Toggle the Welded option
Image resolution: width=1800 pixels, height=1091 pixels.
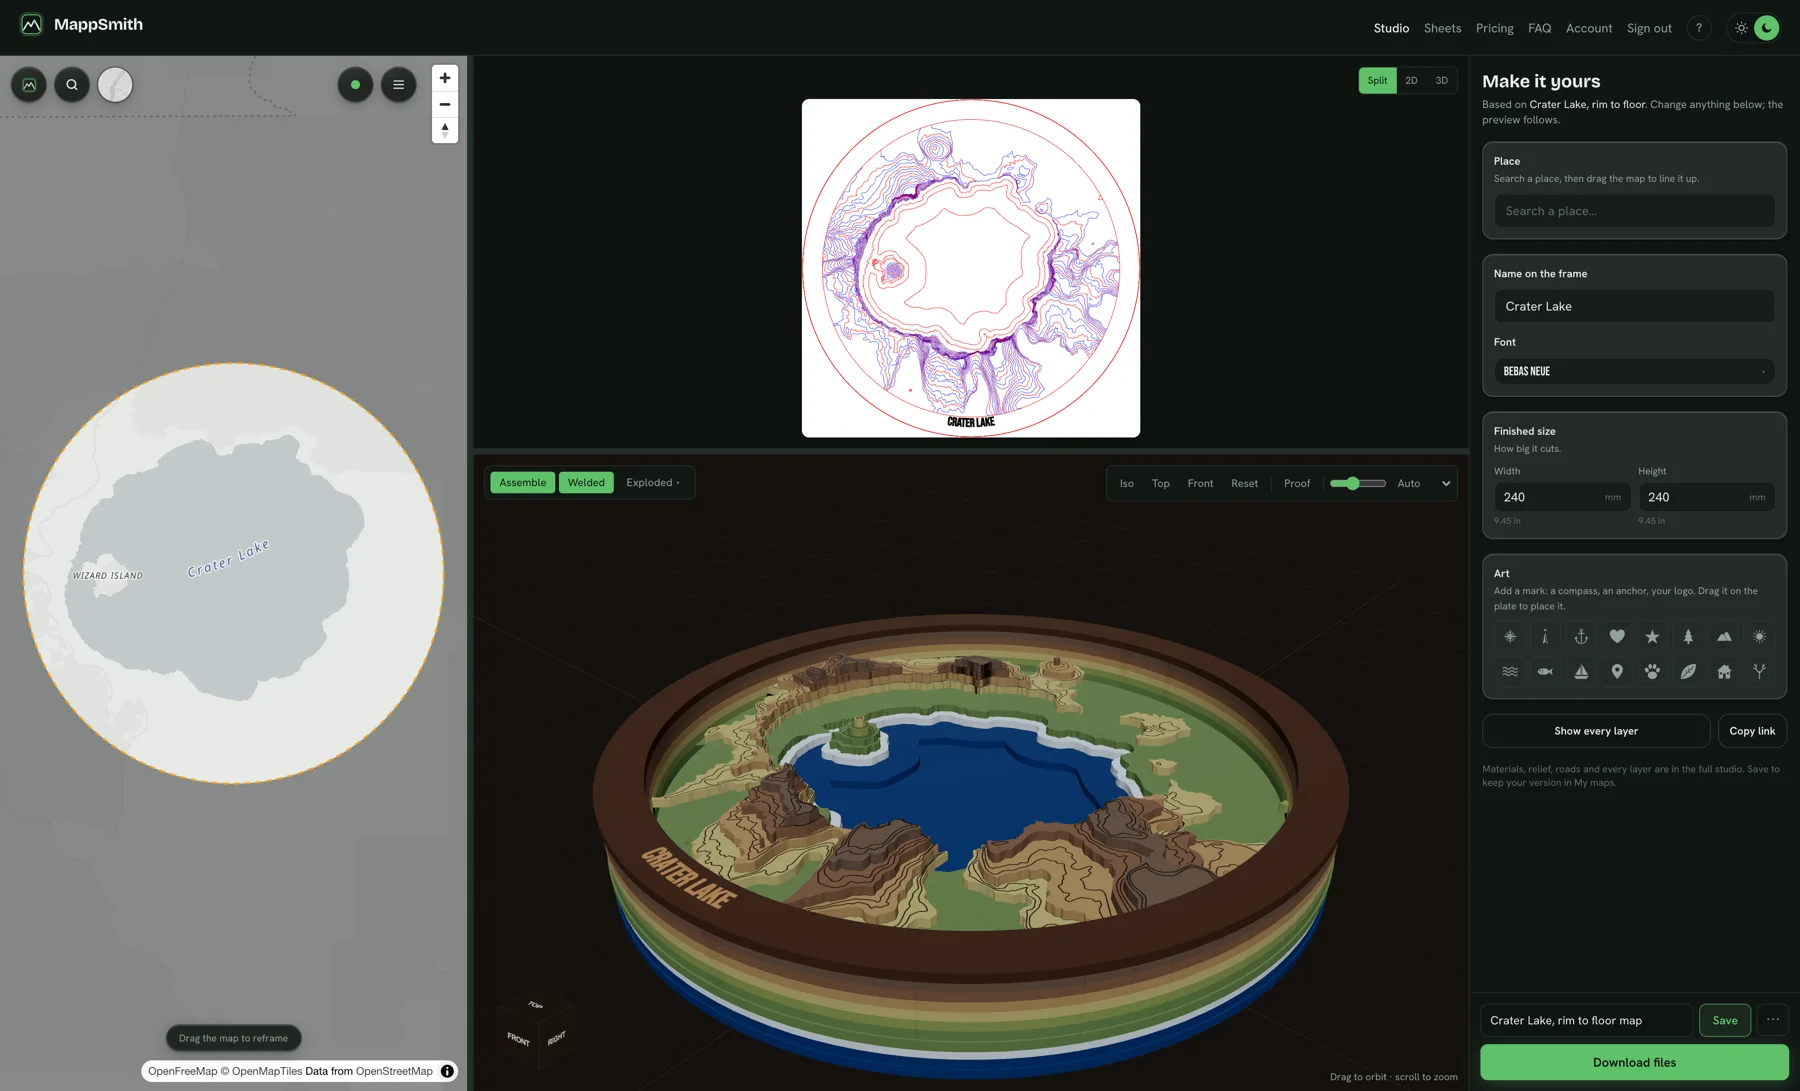point(586,483)
